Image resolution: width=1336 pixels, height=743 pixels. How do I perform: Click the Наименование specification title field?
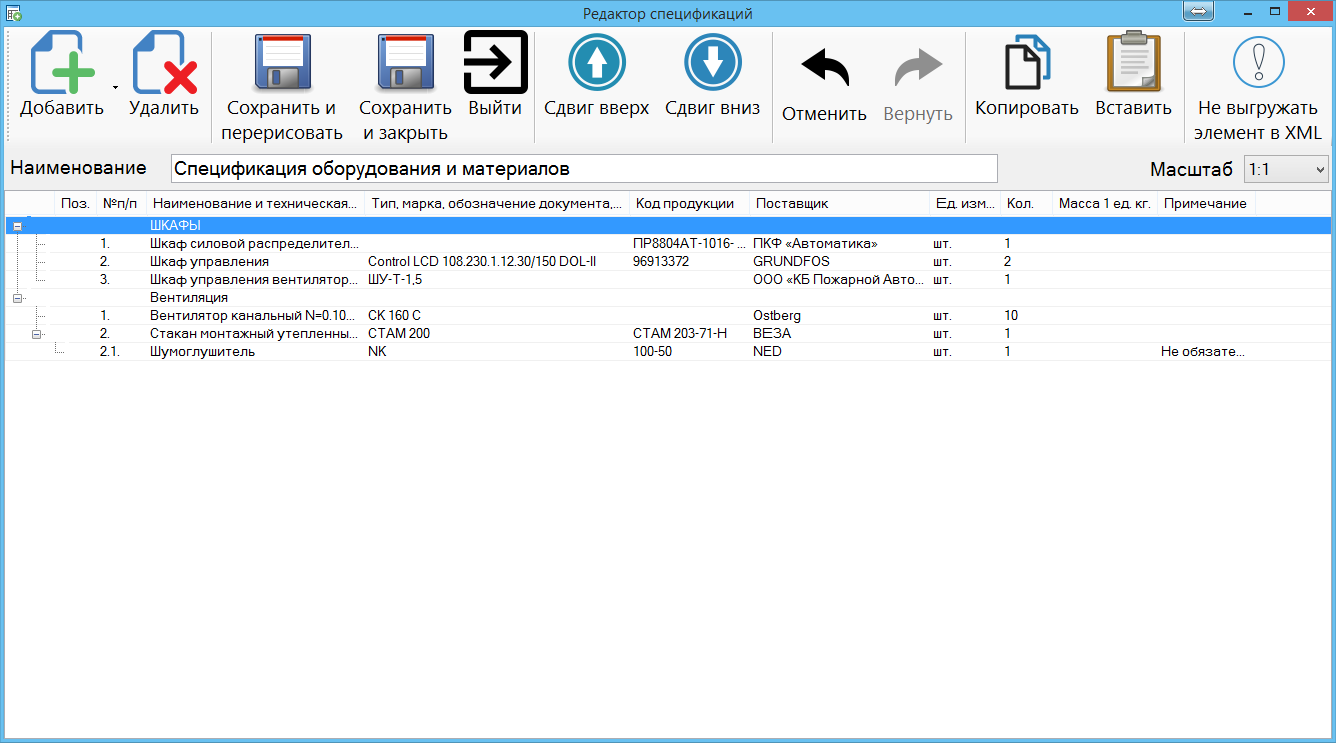pos(584,169)
